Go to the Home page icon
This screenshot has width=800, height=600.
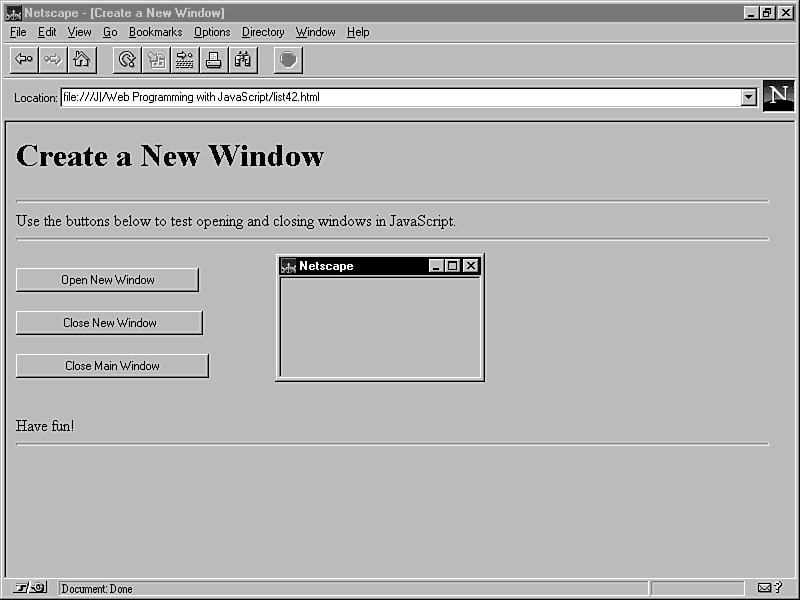pos(82,60)
